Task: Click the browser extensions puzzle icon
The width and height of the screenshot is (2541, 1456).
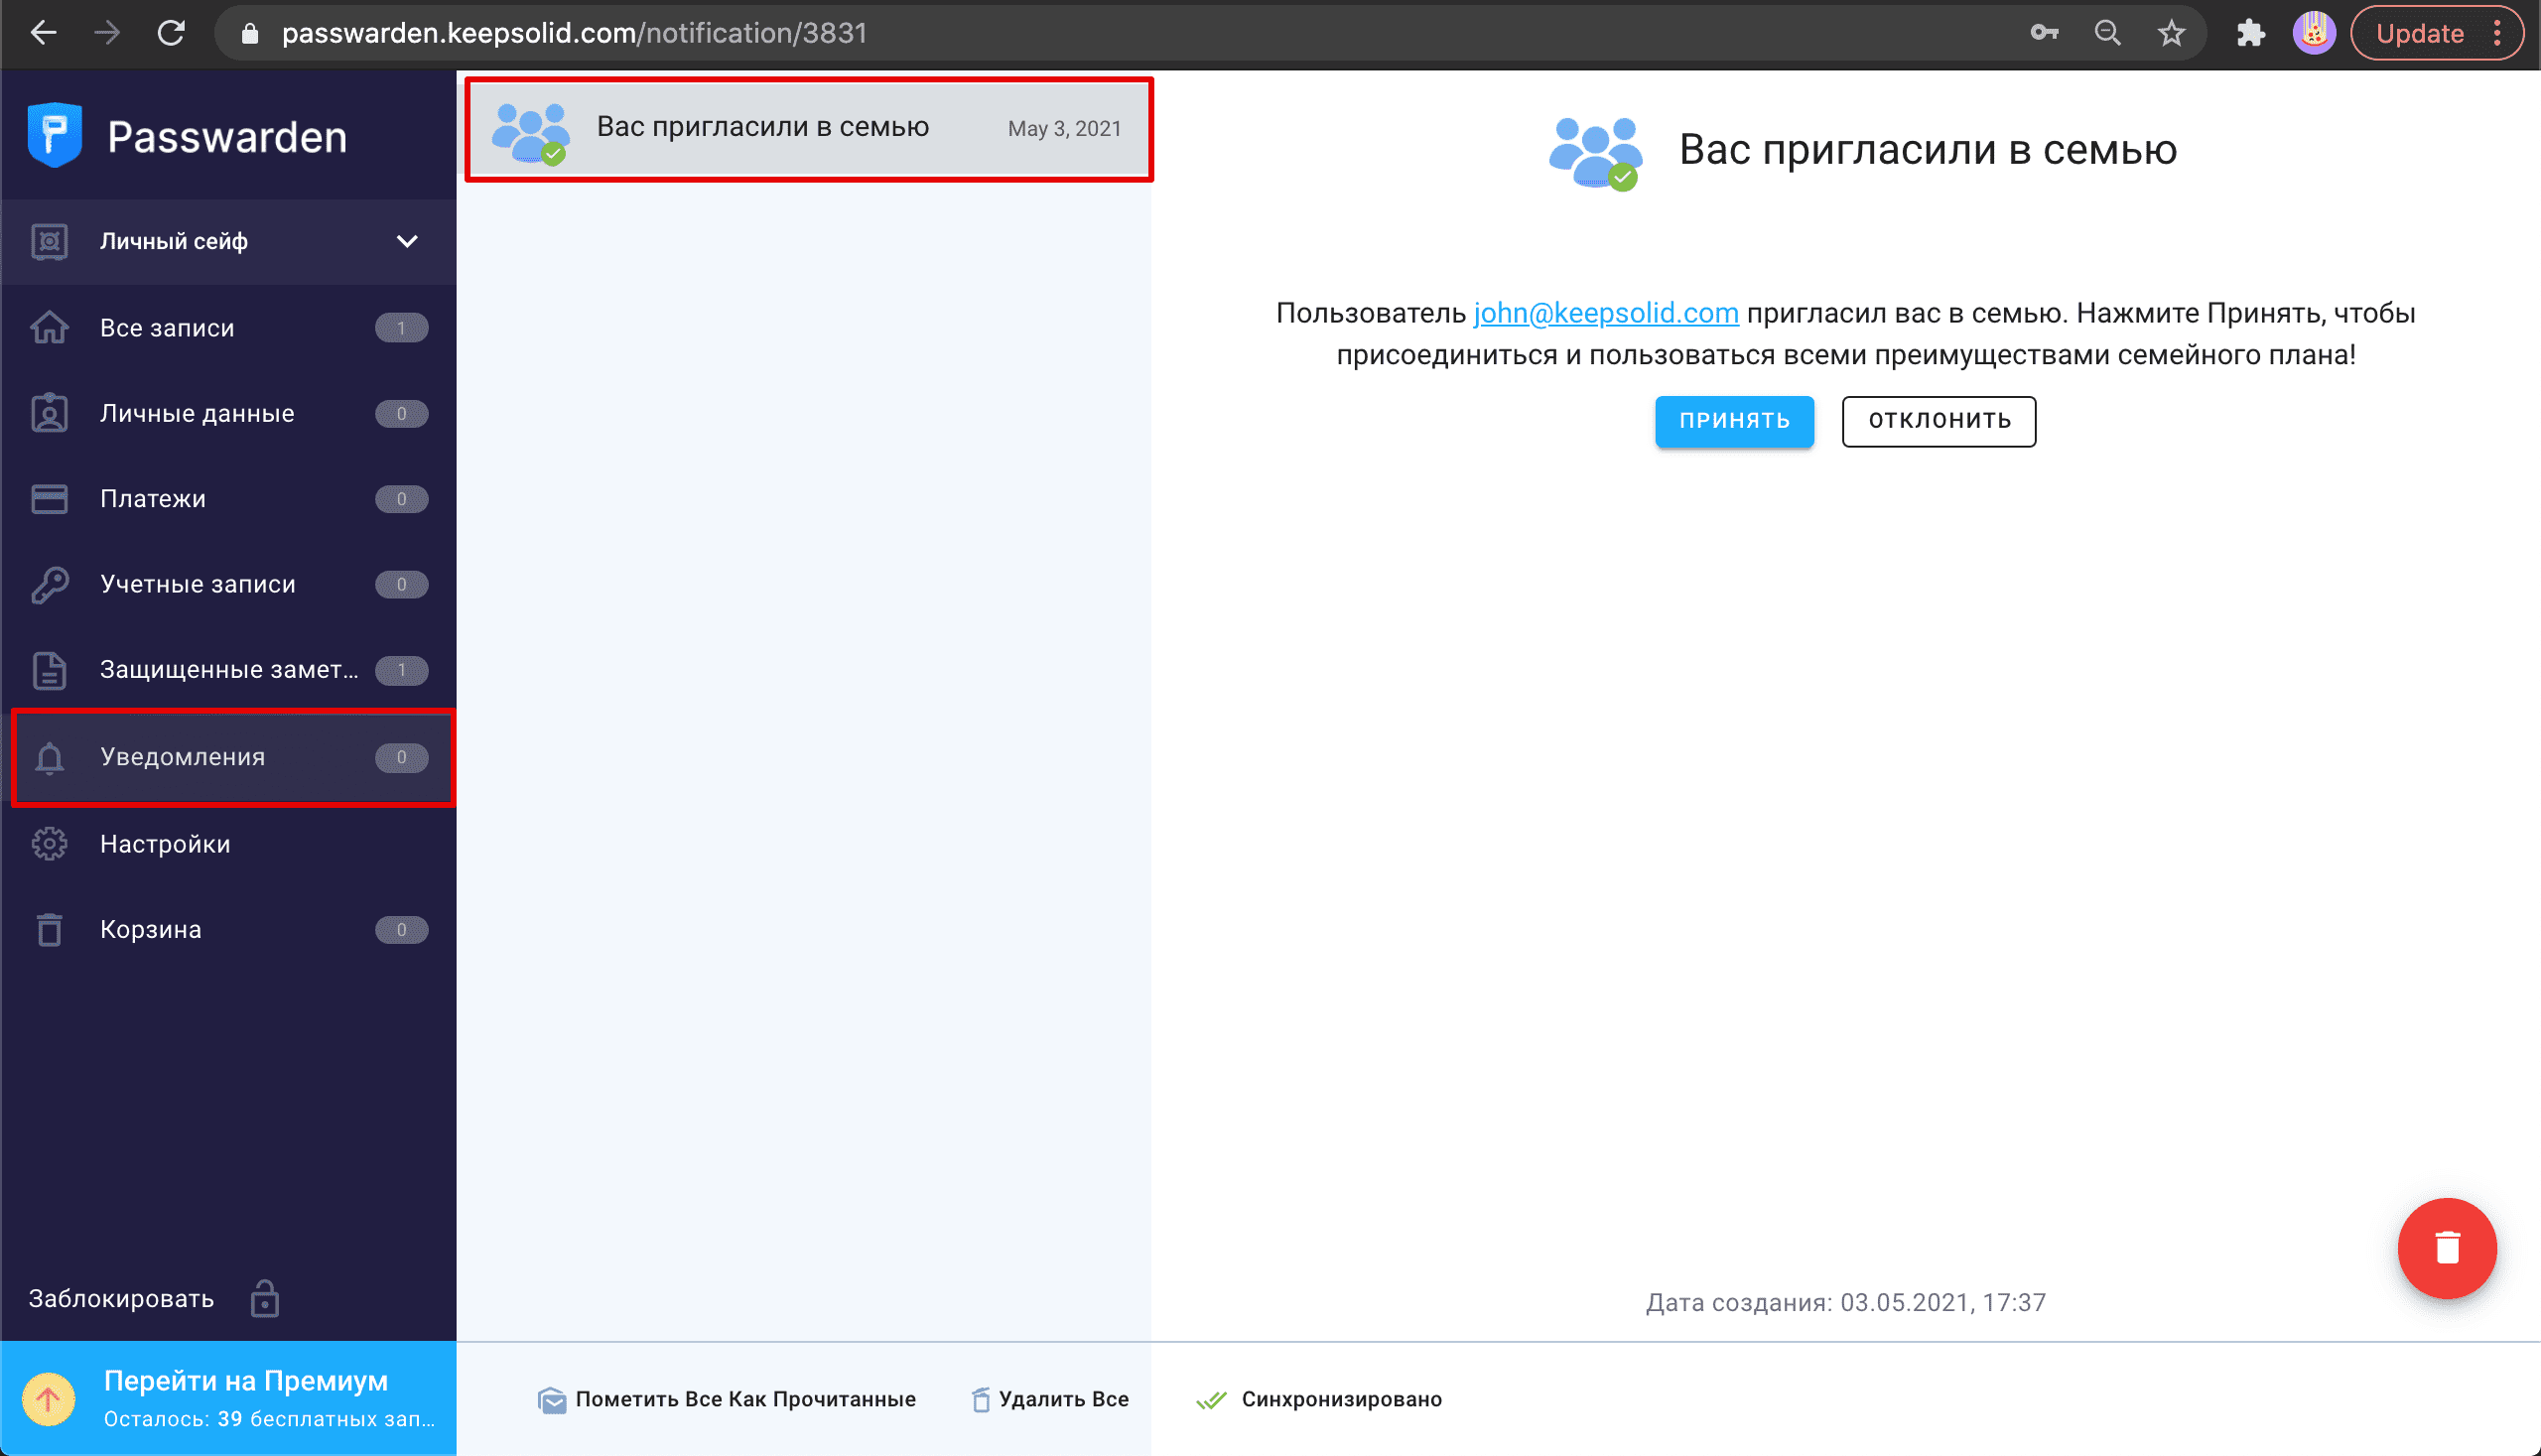Action: 2249,33
